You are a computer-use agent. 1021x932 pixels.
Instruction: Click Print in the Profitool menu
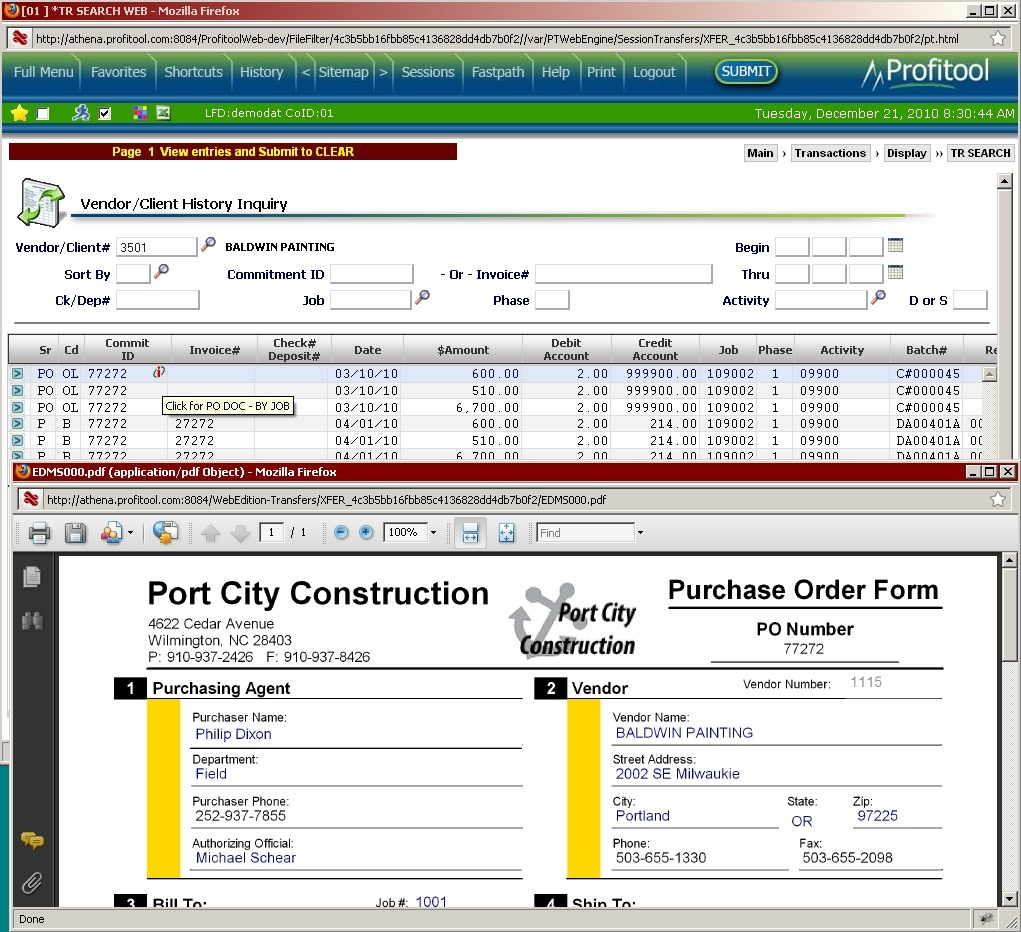601,72
